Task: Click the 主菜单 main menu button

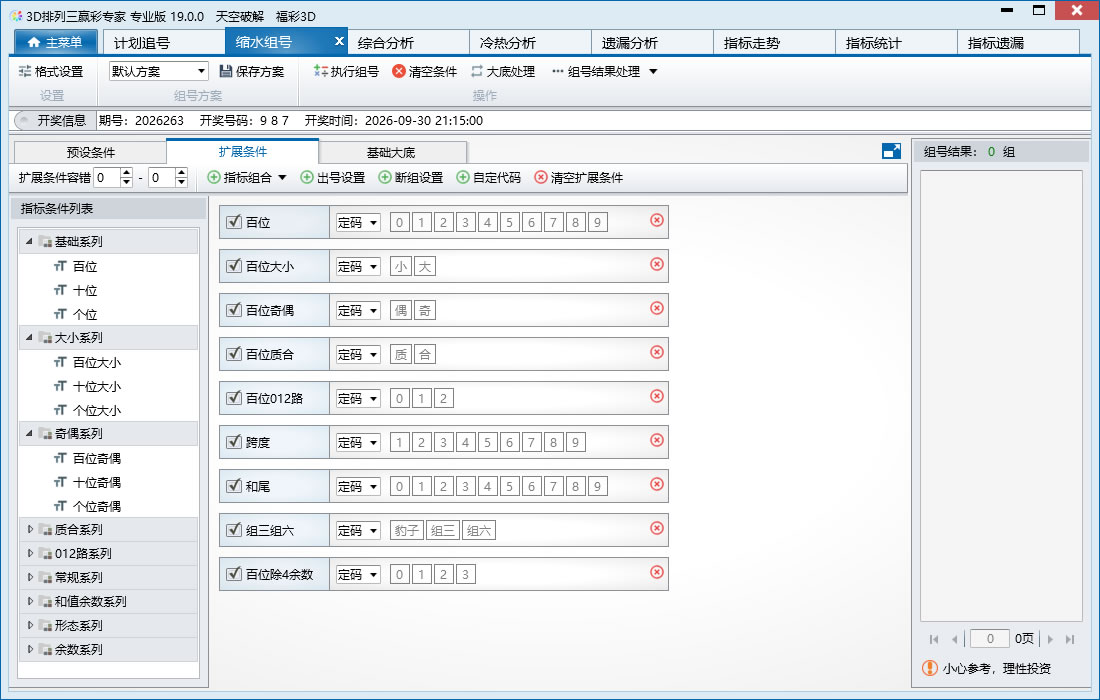Action: coord(55,42)
